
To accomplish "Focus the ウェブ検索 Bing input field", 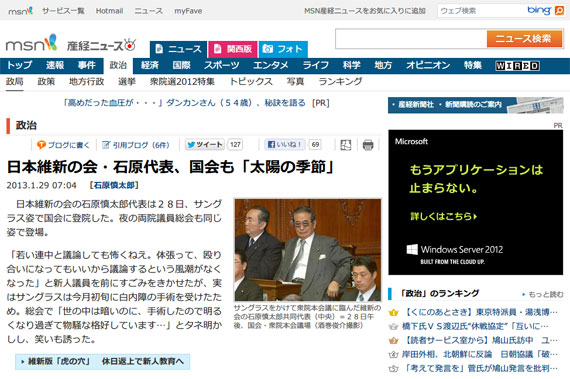I will click(482, 11).
